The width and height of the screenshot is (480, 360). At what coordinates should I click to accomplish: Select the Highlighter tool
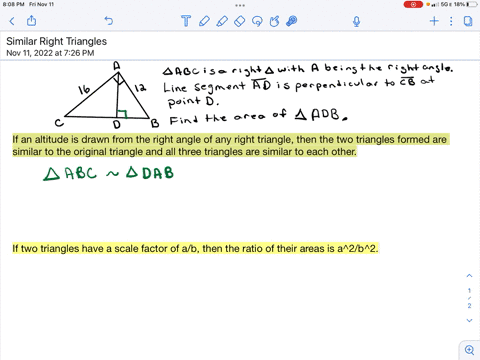[x=222, y=21]
